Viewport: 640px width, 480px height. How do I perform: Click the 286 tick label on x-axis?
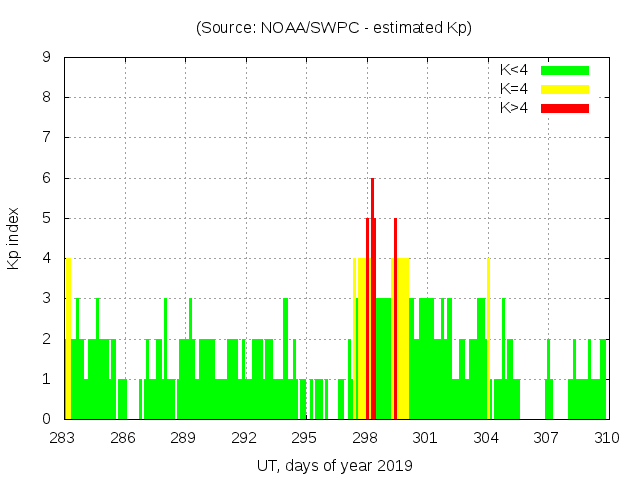123,438
